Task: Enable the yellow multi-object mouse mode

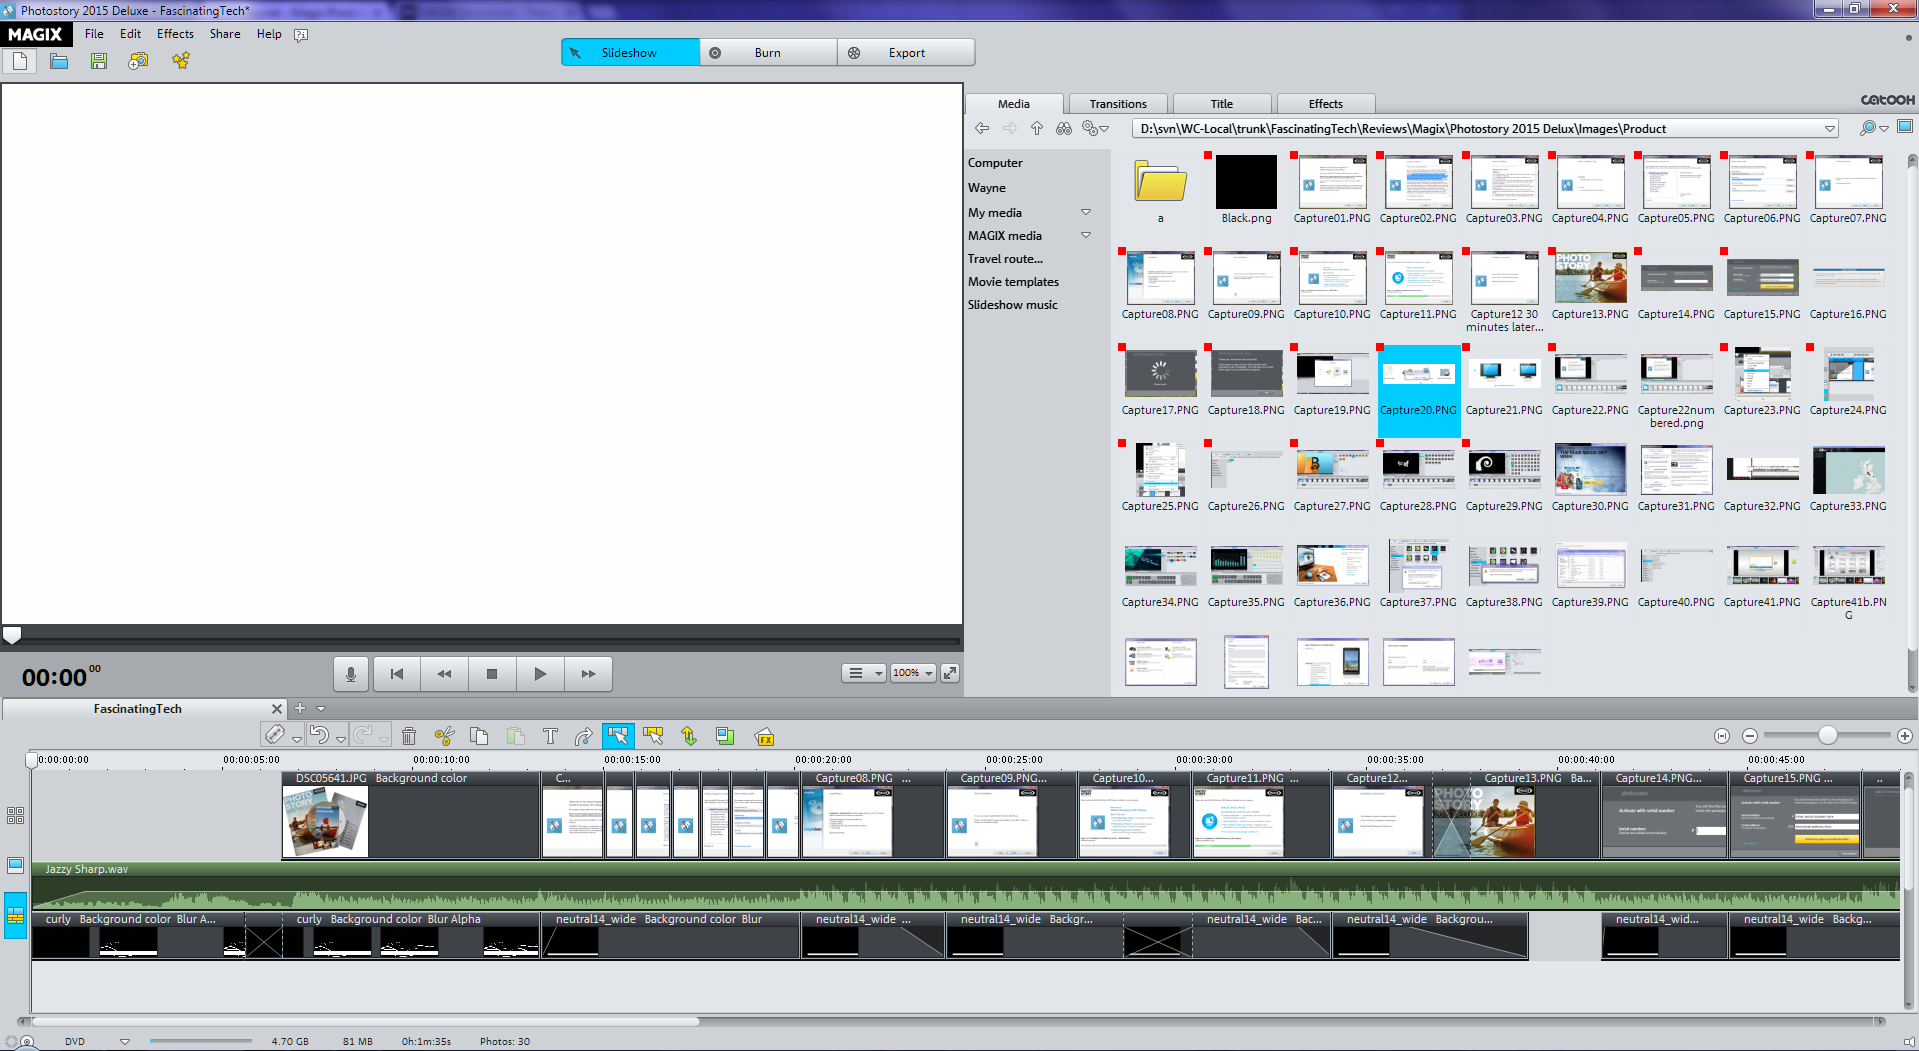Action: 653,736
